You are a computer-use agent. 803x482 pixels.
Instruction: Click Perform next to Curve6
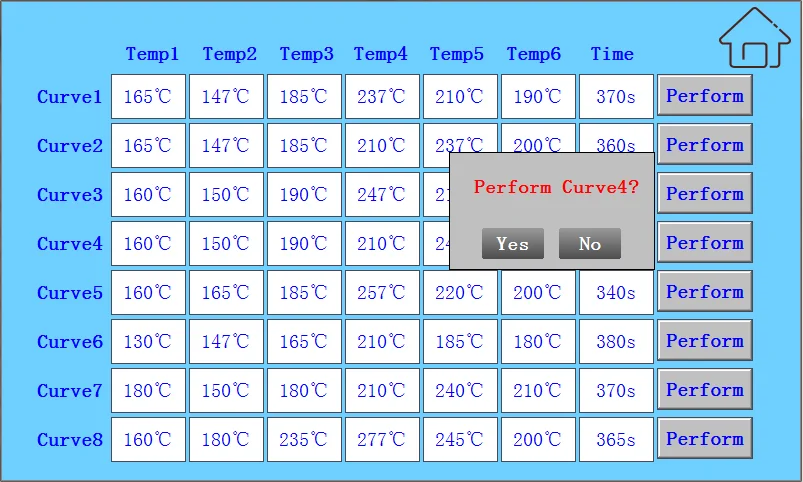705,341
